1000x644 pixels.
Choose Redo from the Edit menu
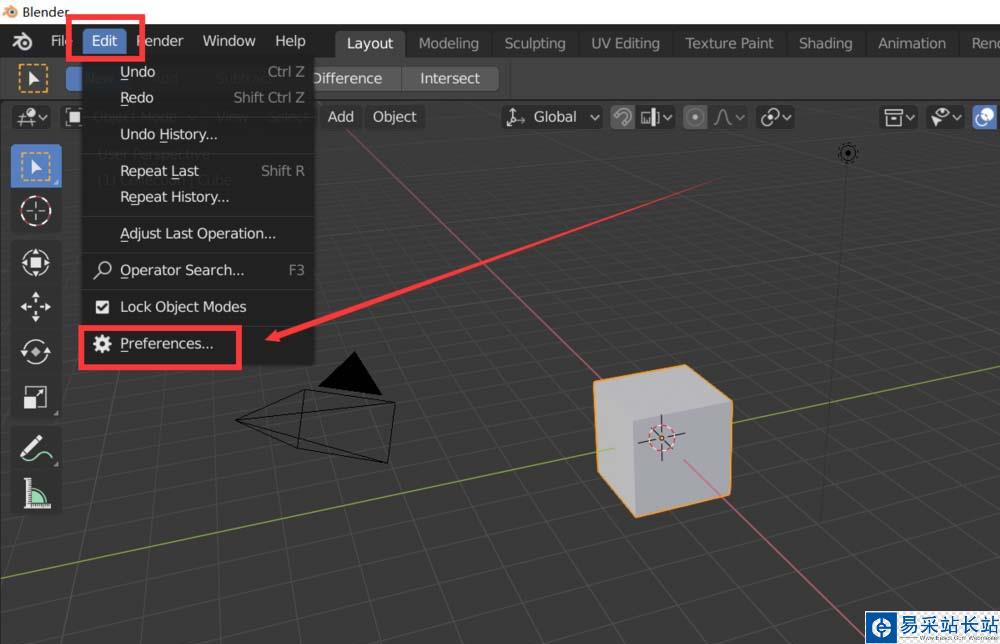(198, 98)
